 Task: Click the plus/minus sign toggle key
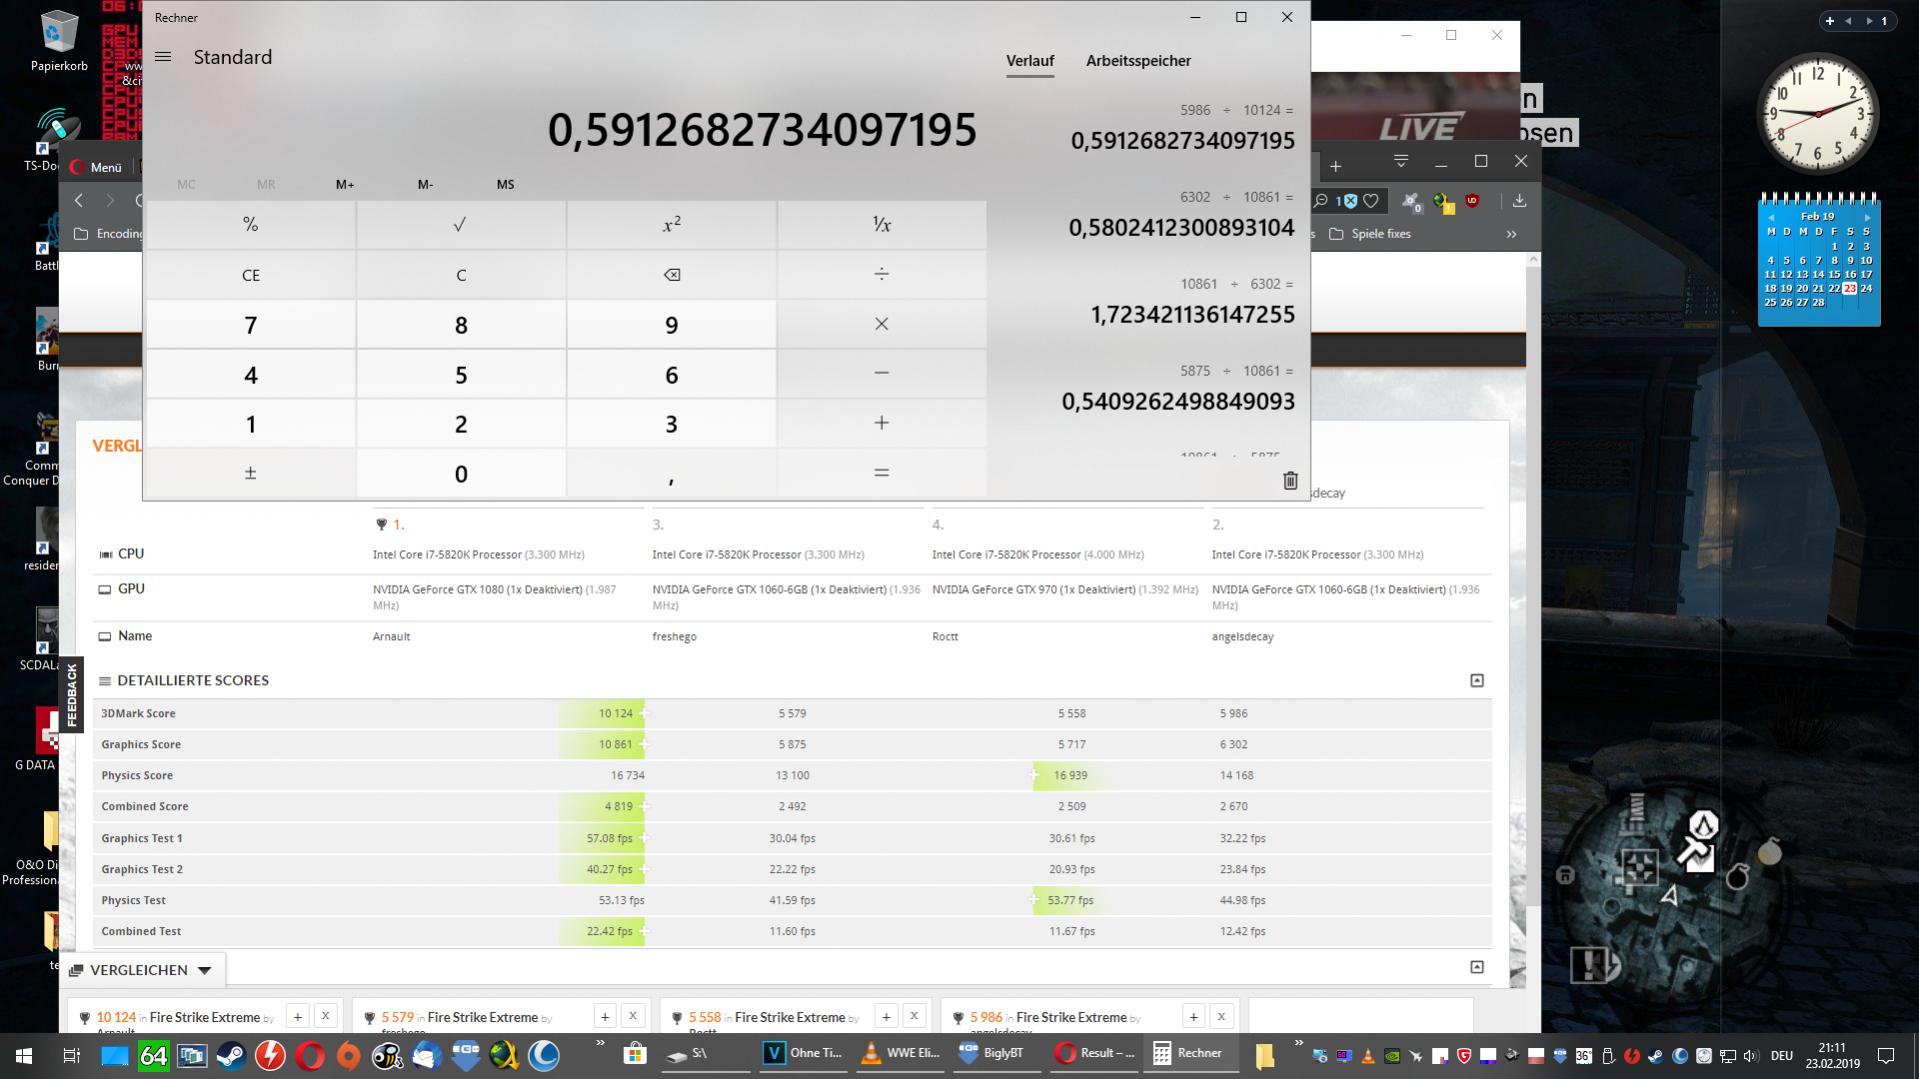[251, 473]
